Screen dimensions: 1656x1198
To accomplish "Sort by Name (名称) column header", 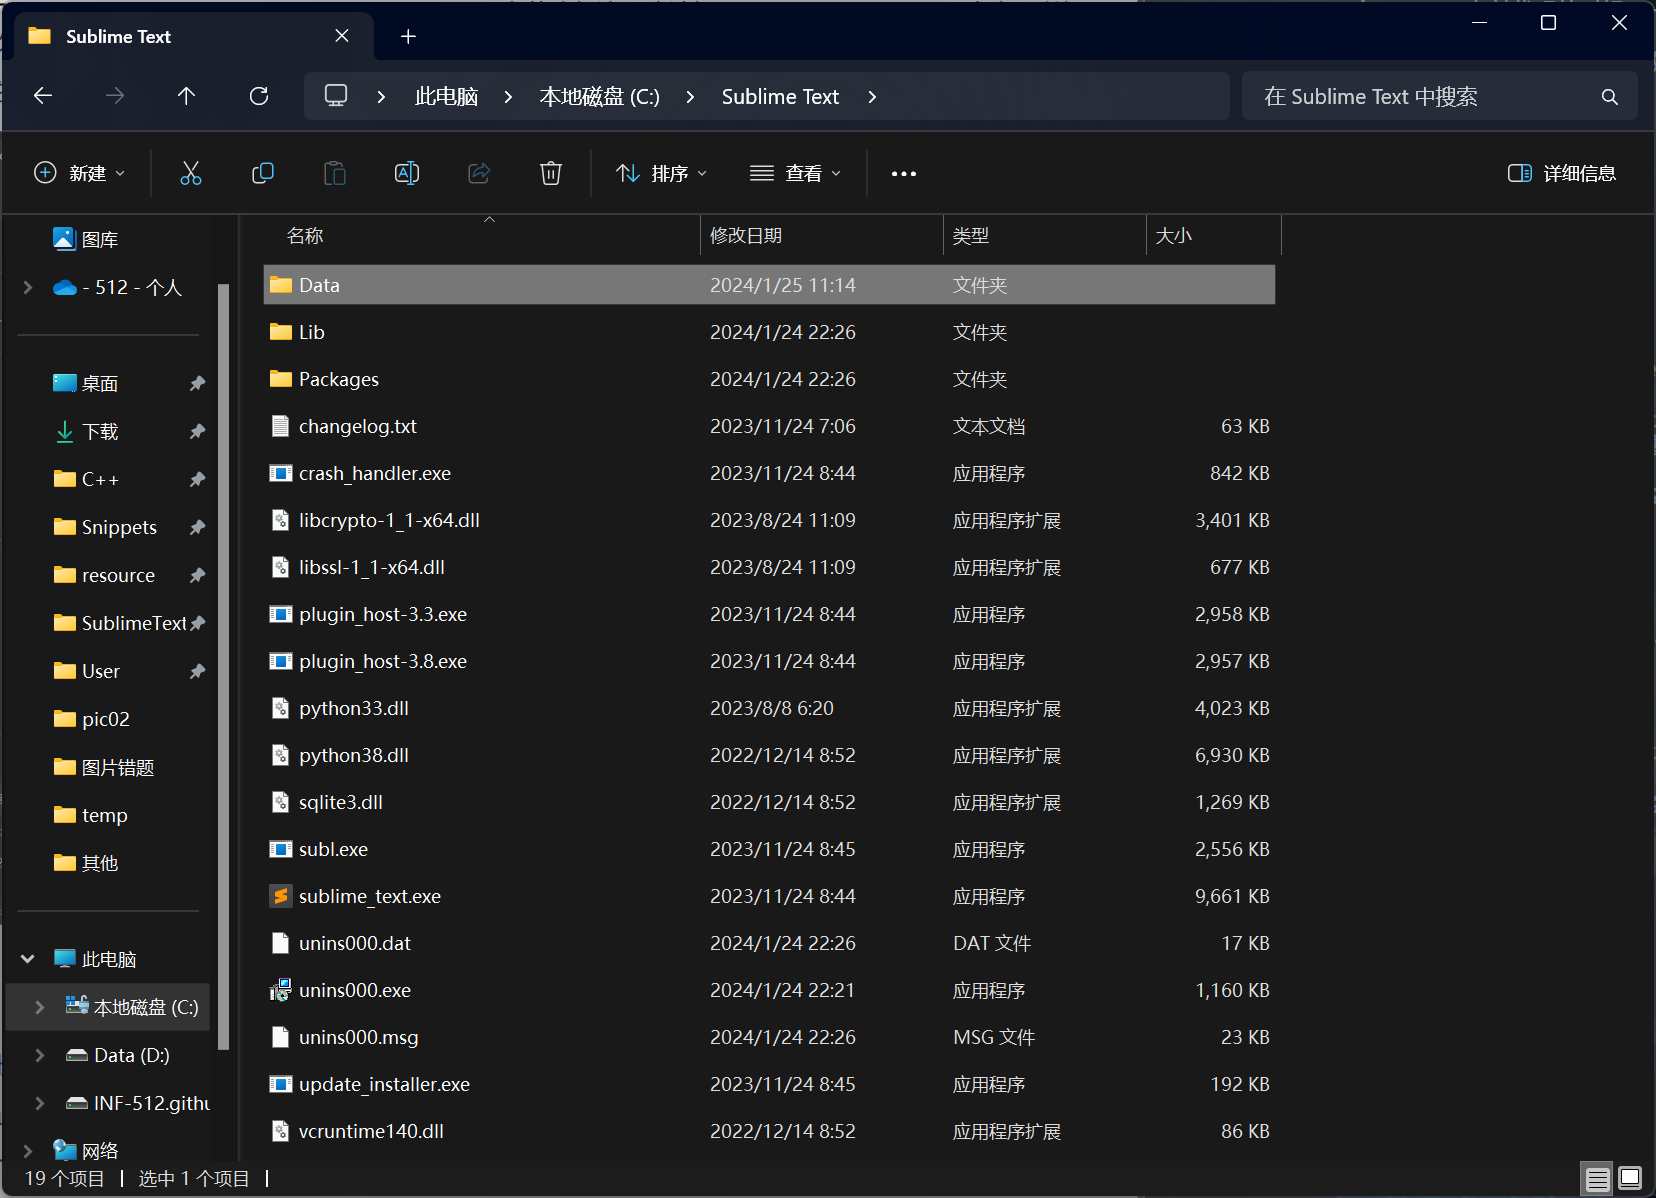I will 482,235.
